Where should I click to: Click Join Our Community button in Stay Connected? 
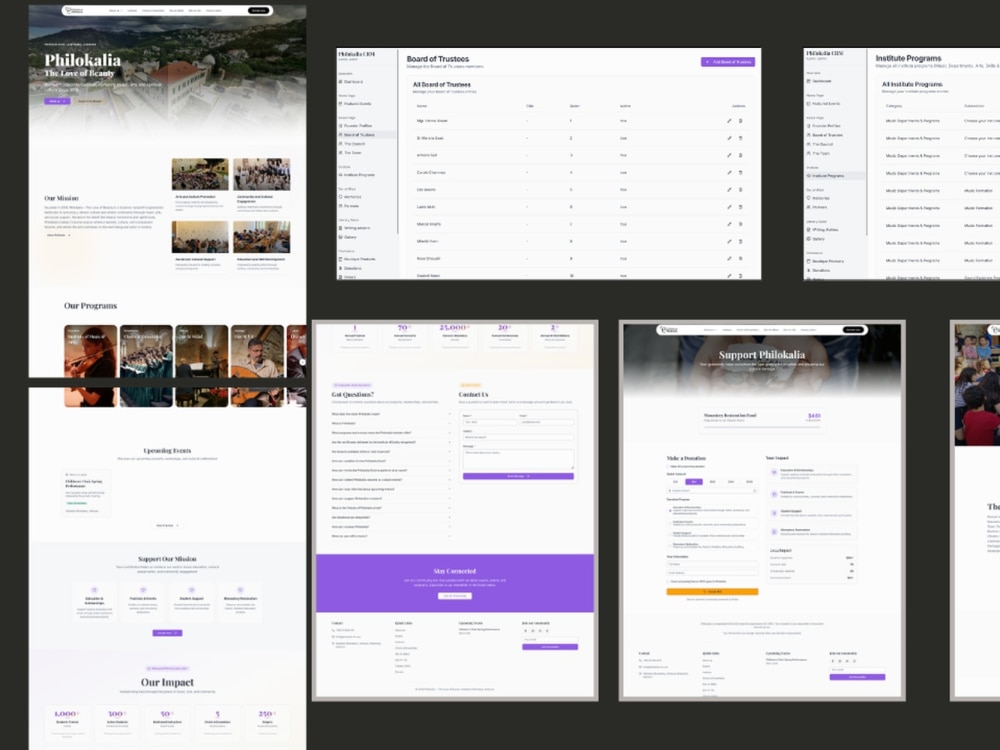(455, 596)
